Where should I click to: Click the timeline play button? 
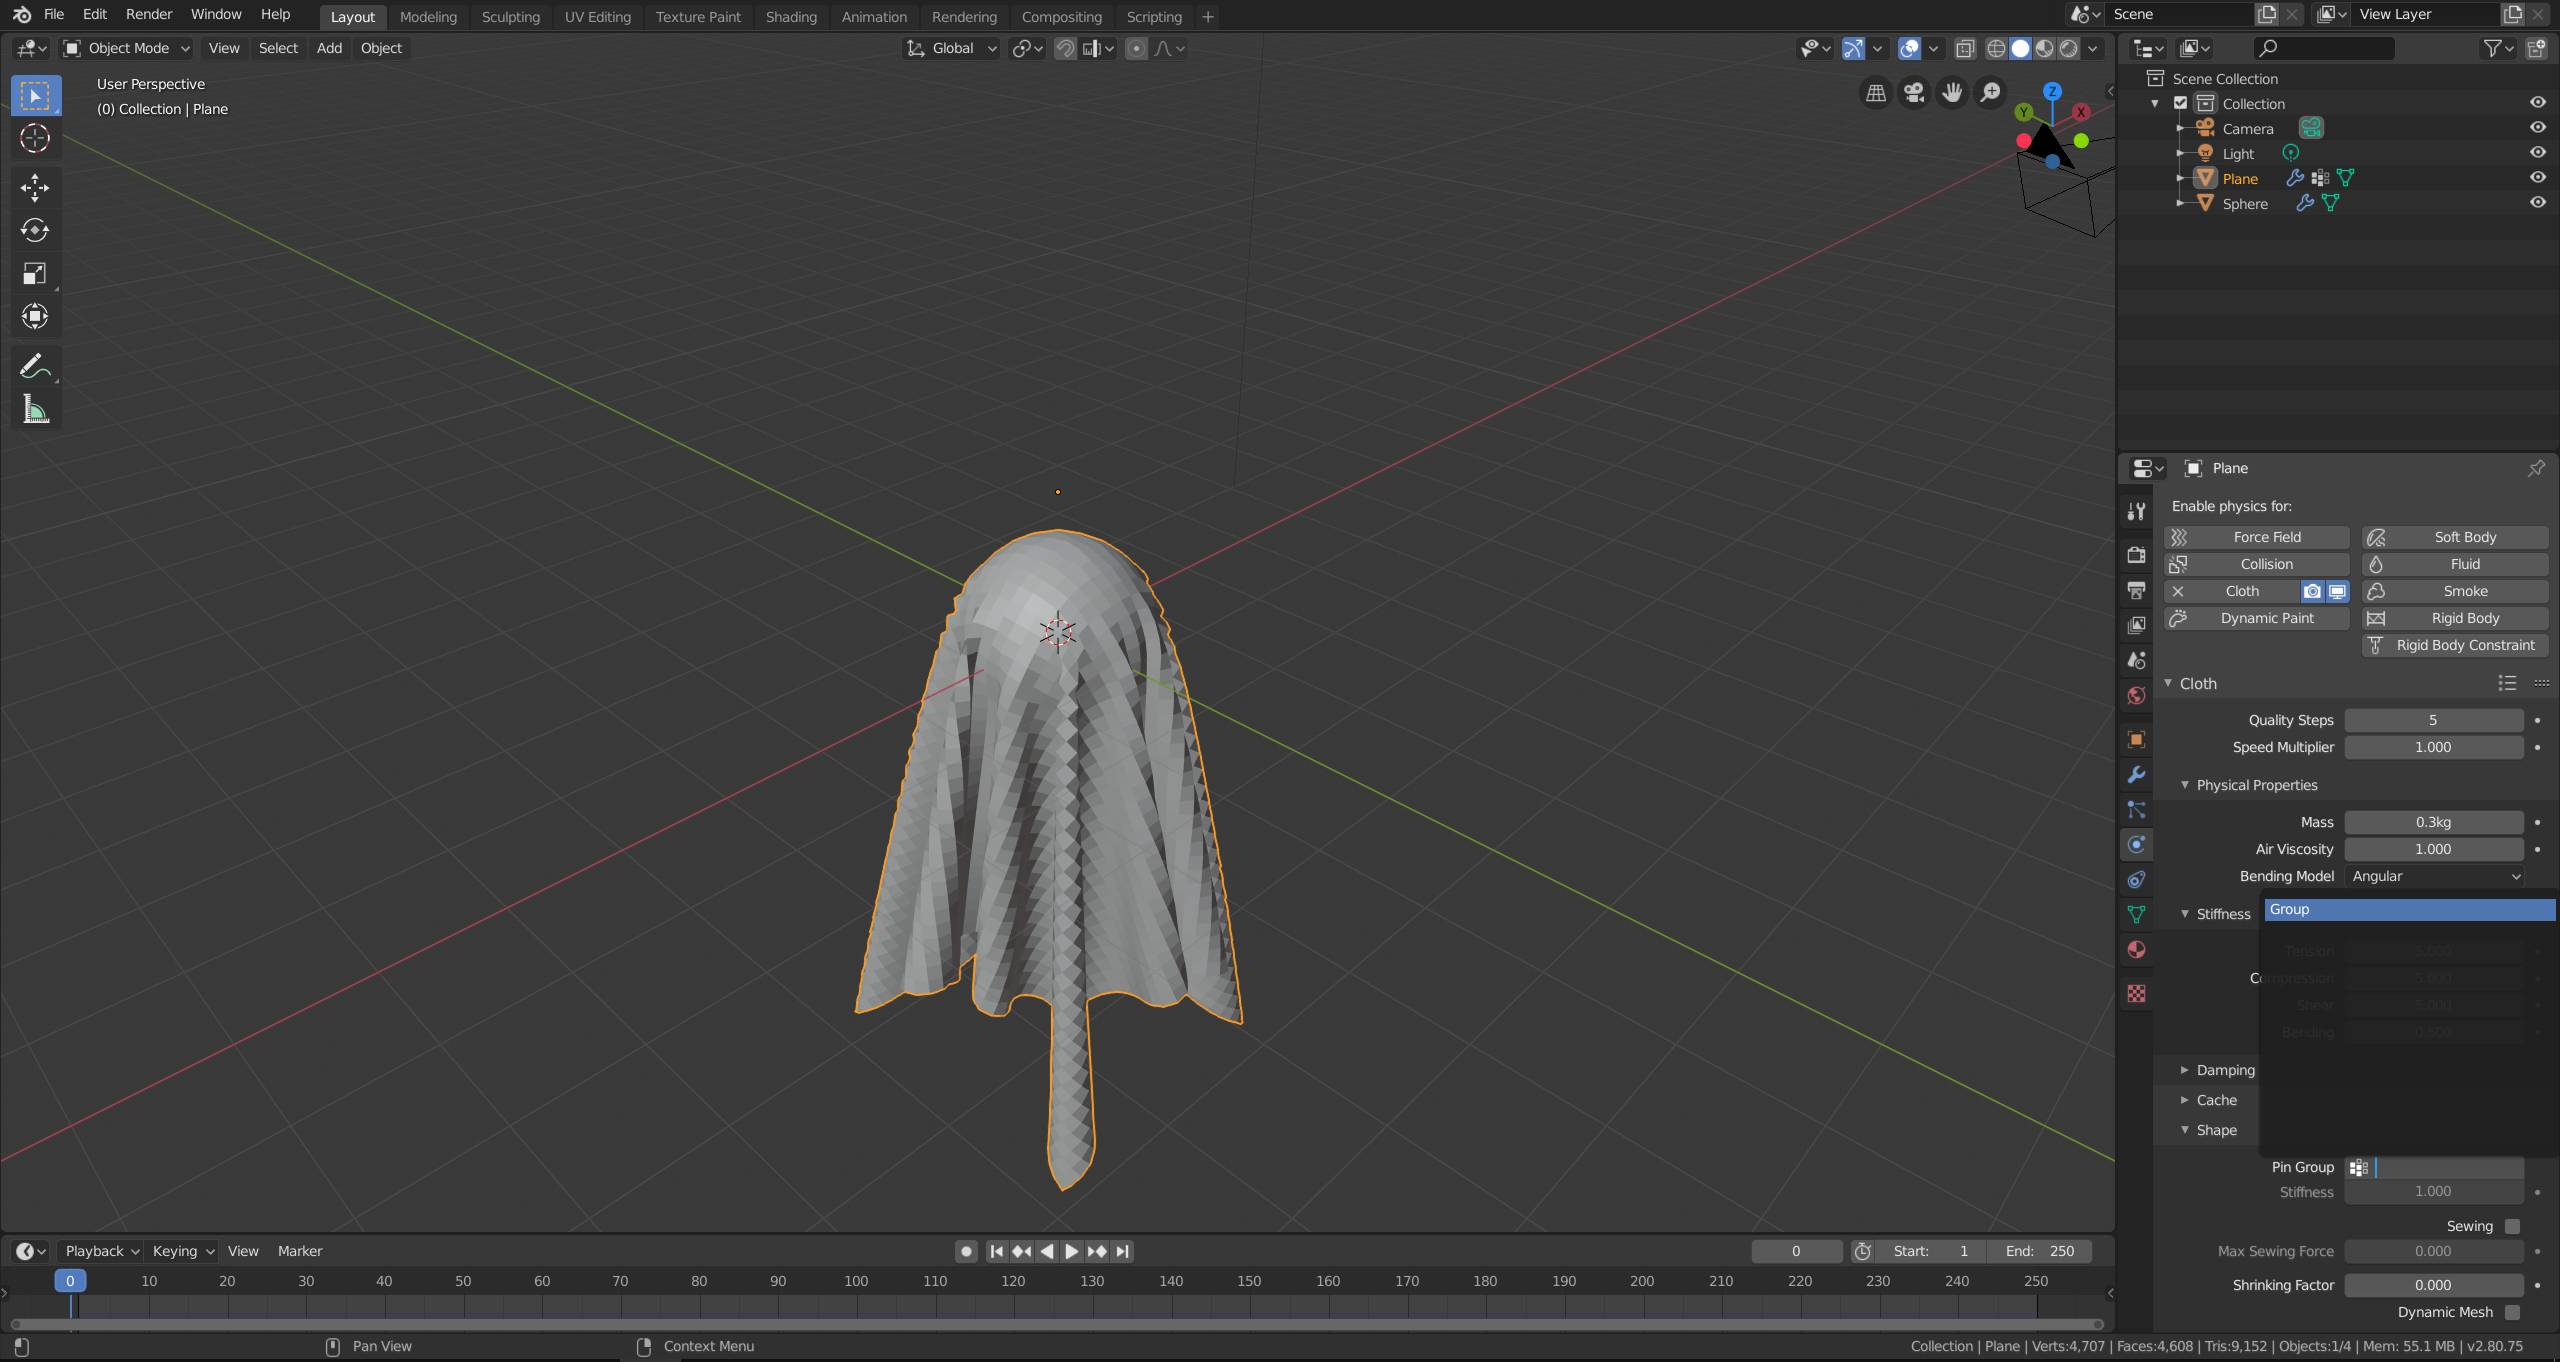coord(1071,1251)
